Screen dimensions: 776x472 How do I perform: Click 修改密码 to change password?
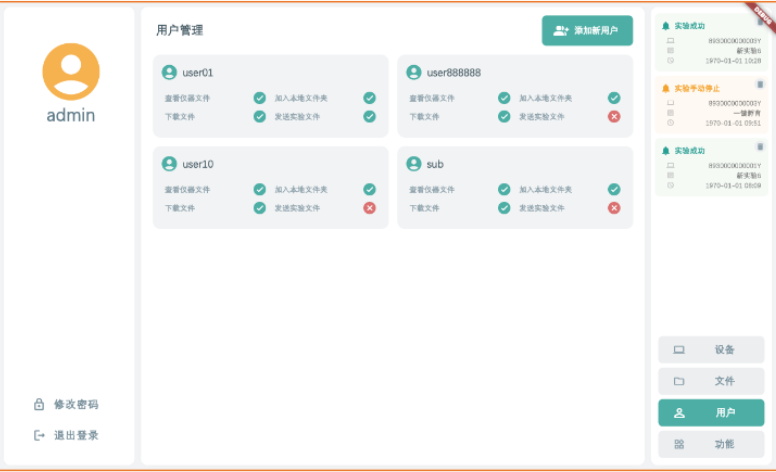point(66,404)
